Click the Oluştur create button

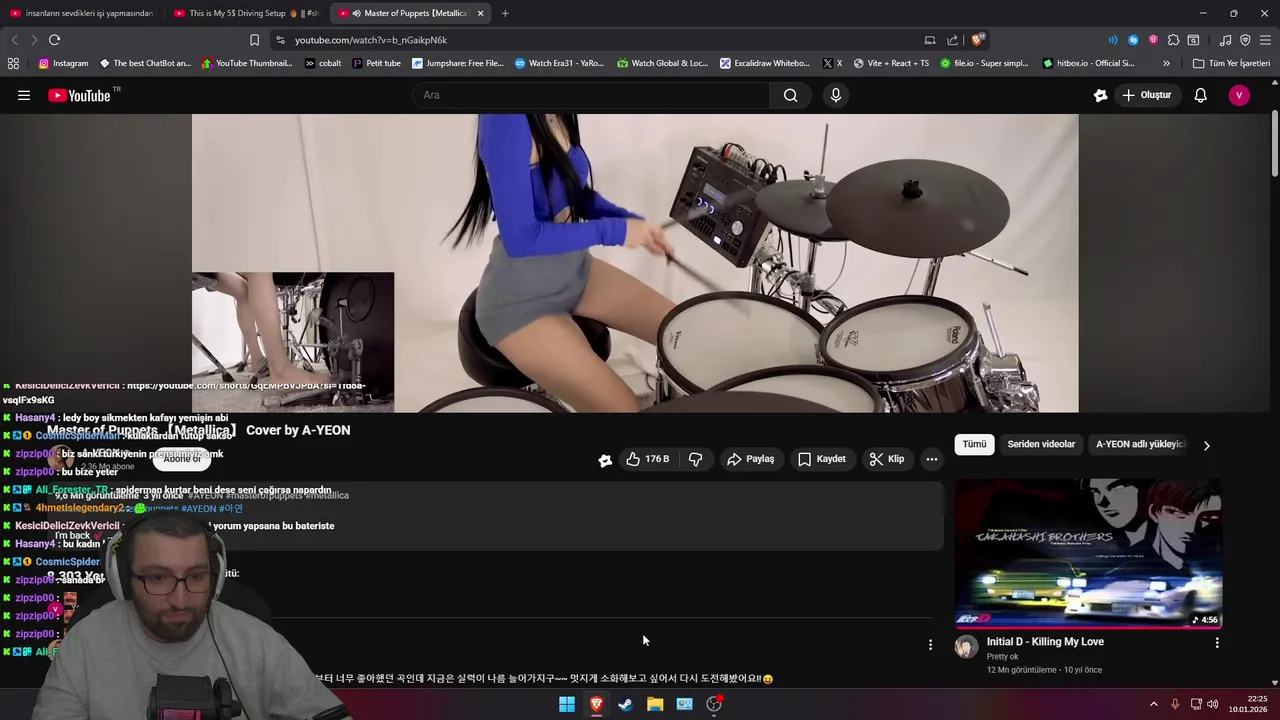click(1146, 95)
